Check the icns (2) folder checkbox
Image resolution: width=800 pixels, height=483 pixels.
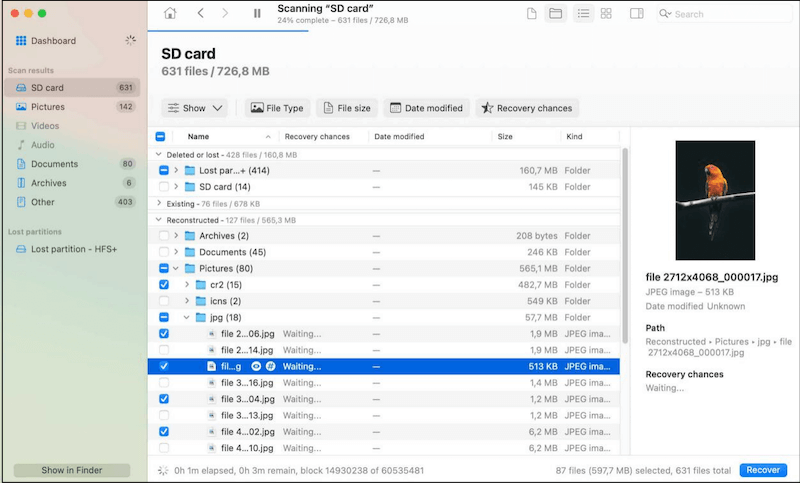(164, 301)
